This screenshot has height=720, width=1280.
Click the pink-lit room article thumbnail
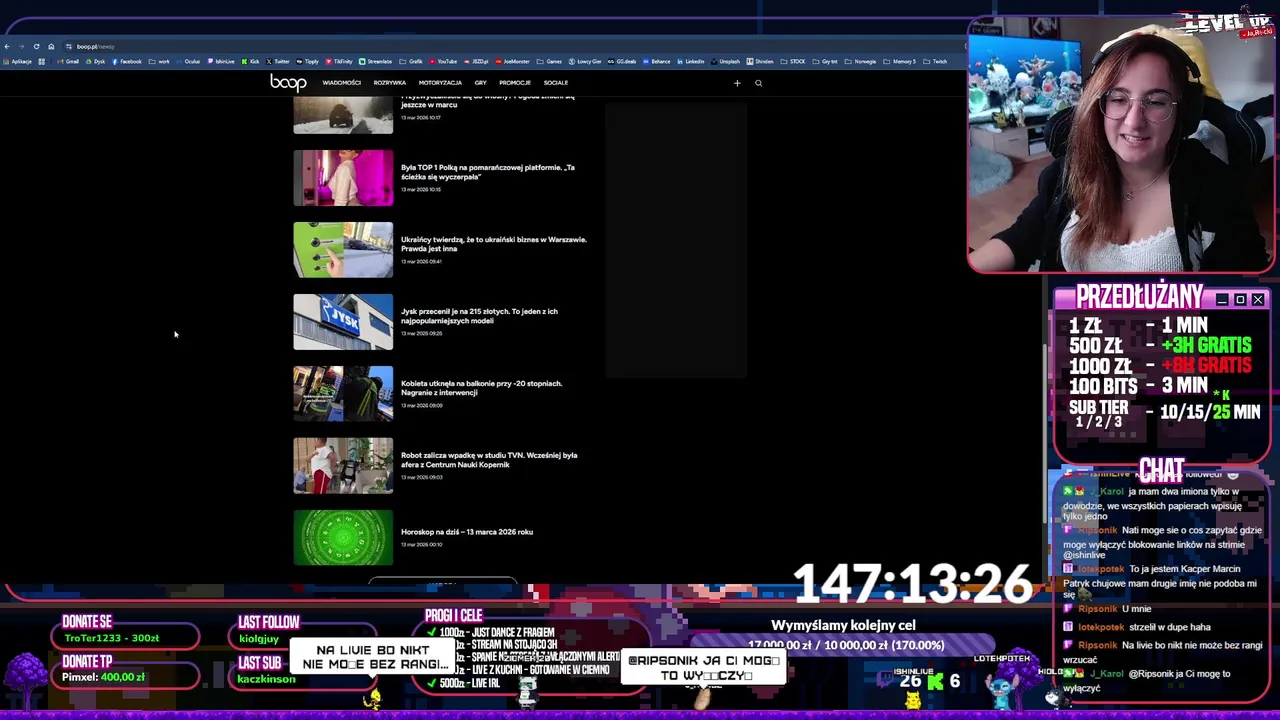point(343,178)
